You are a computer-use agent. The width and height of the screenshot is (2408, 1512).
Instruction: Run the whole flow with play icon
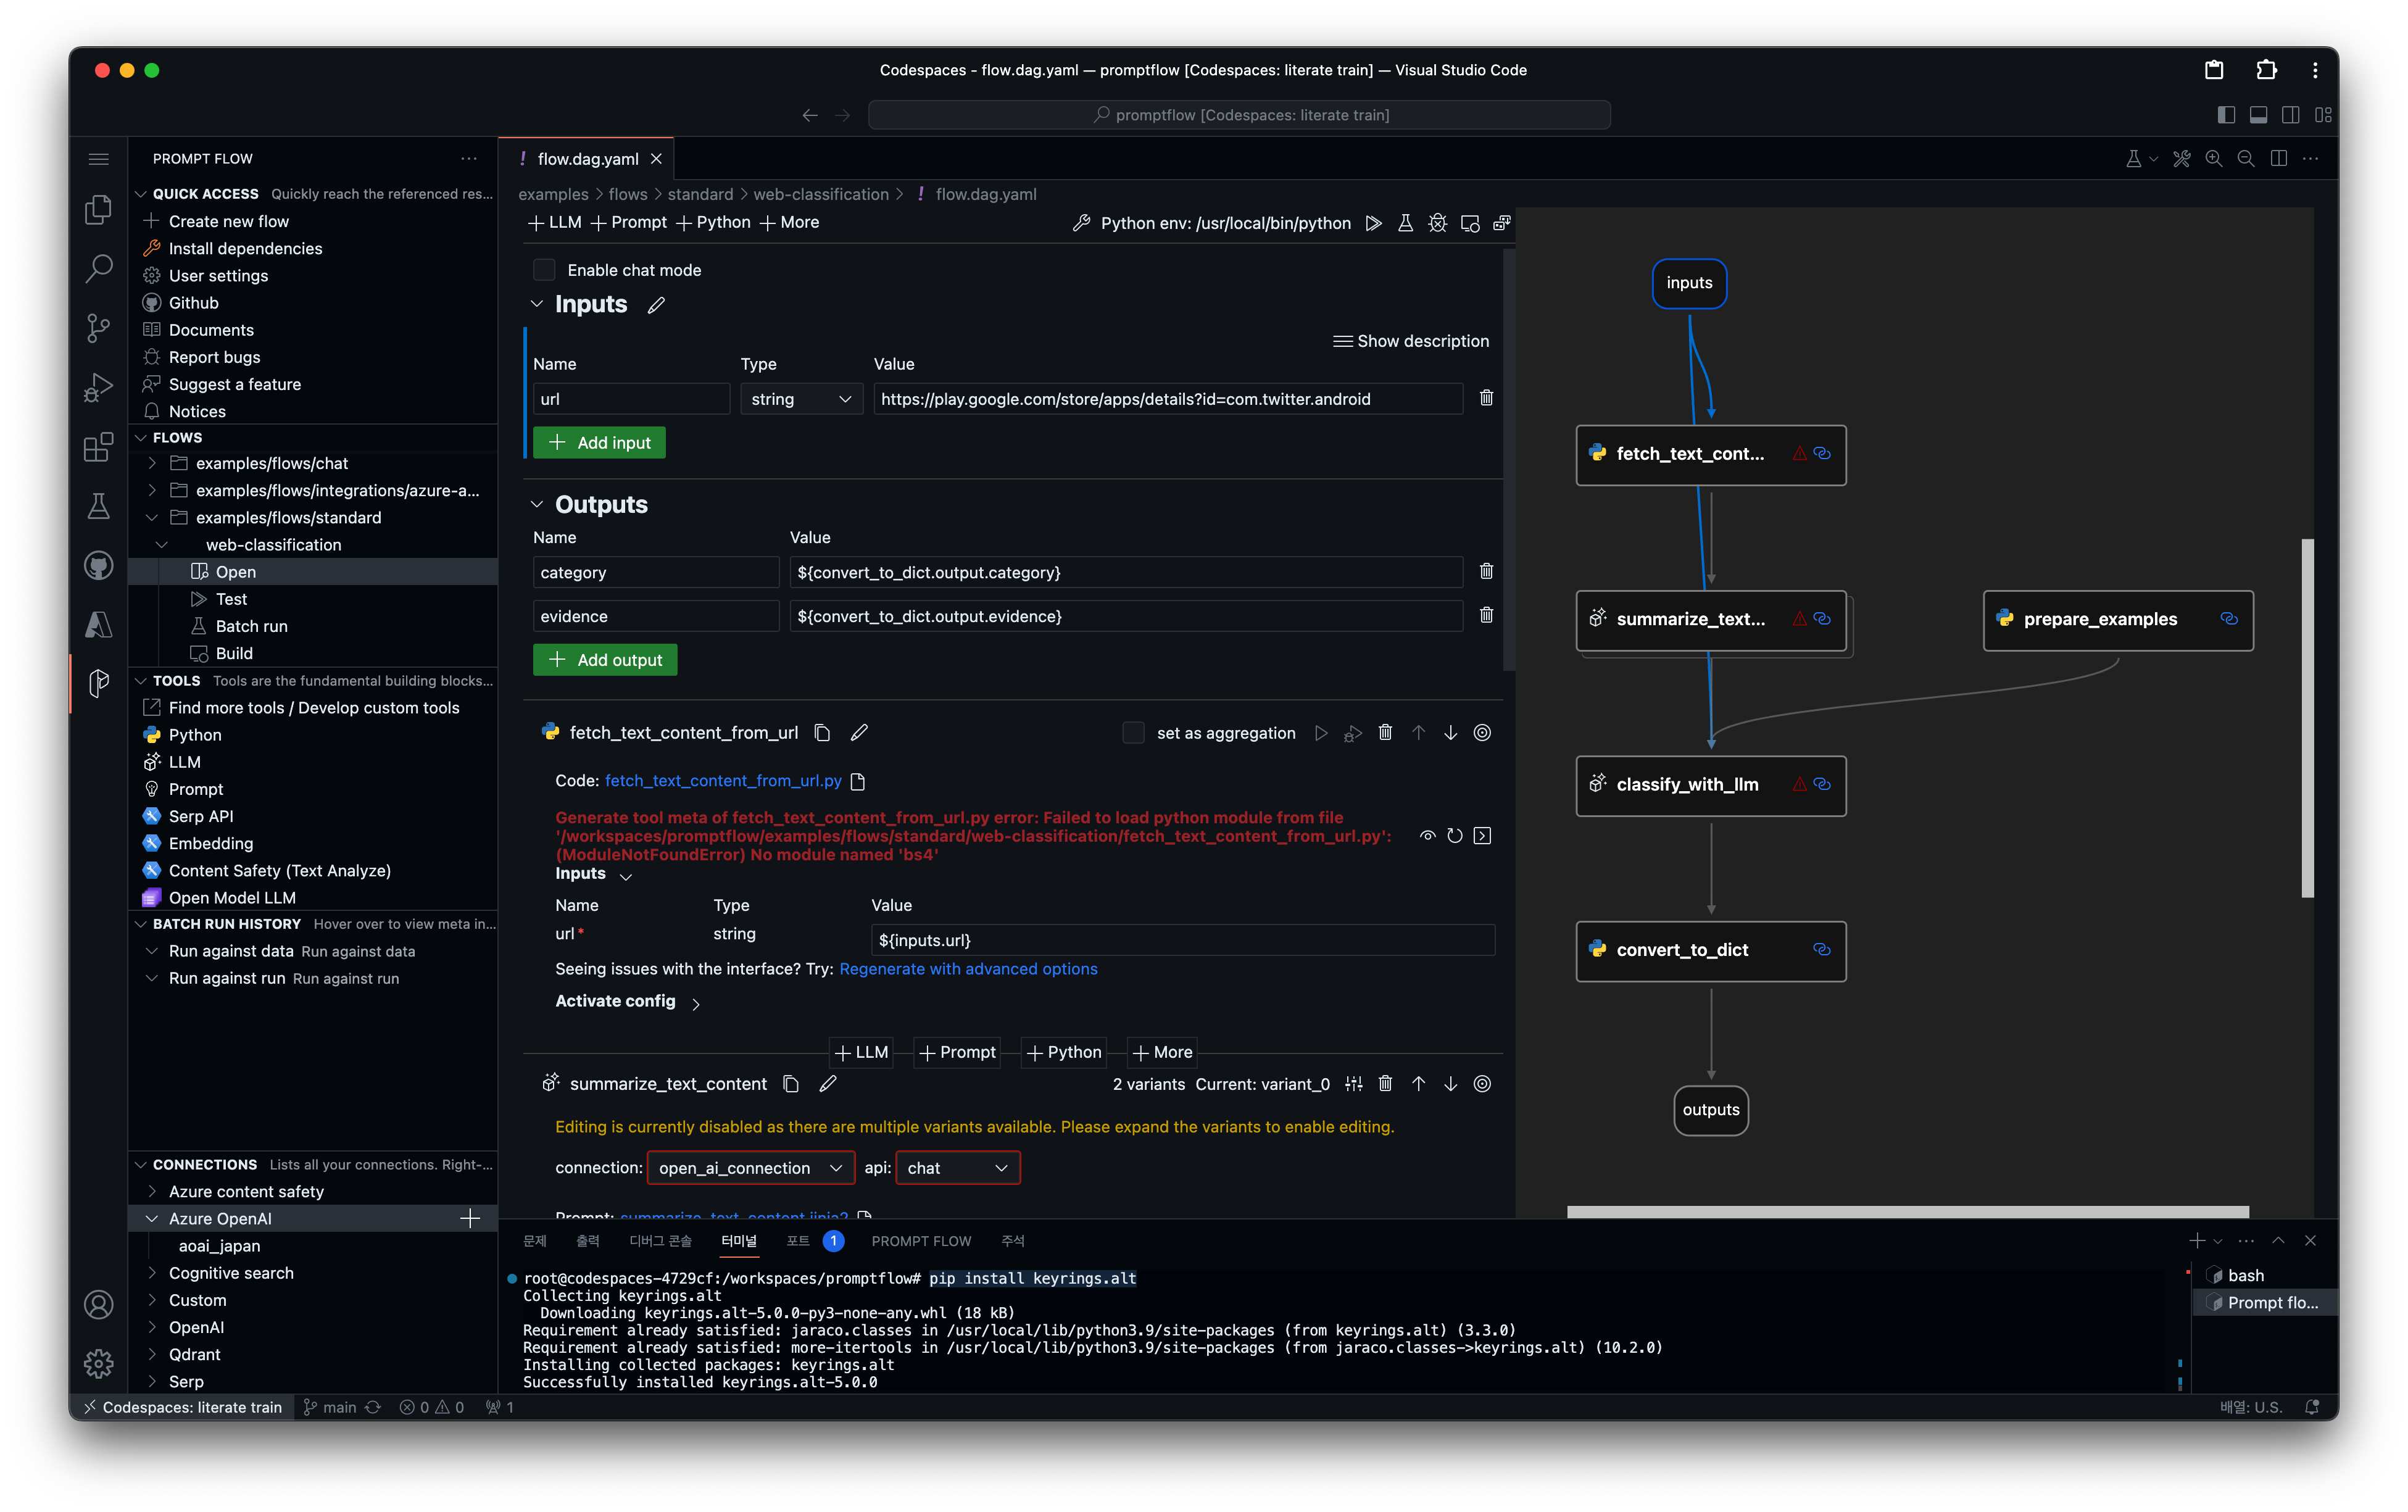(x=1374, y=223)
